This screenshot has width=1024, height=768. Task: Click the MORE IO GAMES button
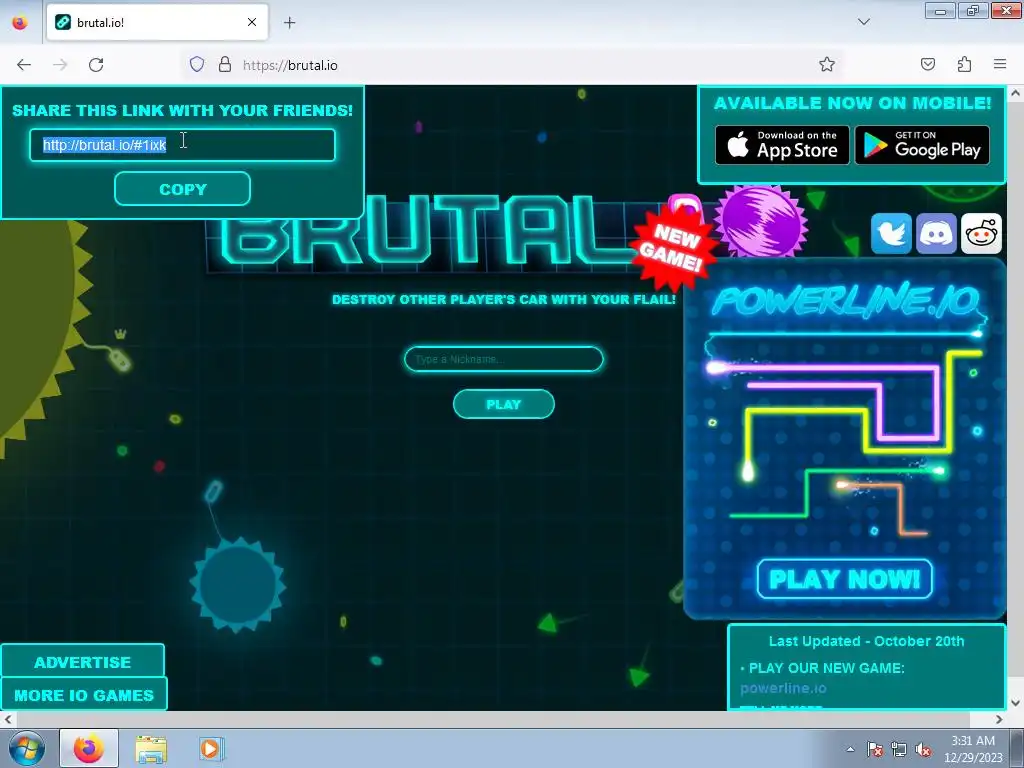point(84,695)
